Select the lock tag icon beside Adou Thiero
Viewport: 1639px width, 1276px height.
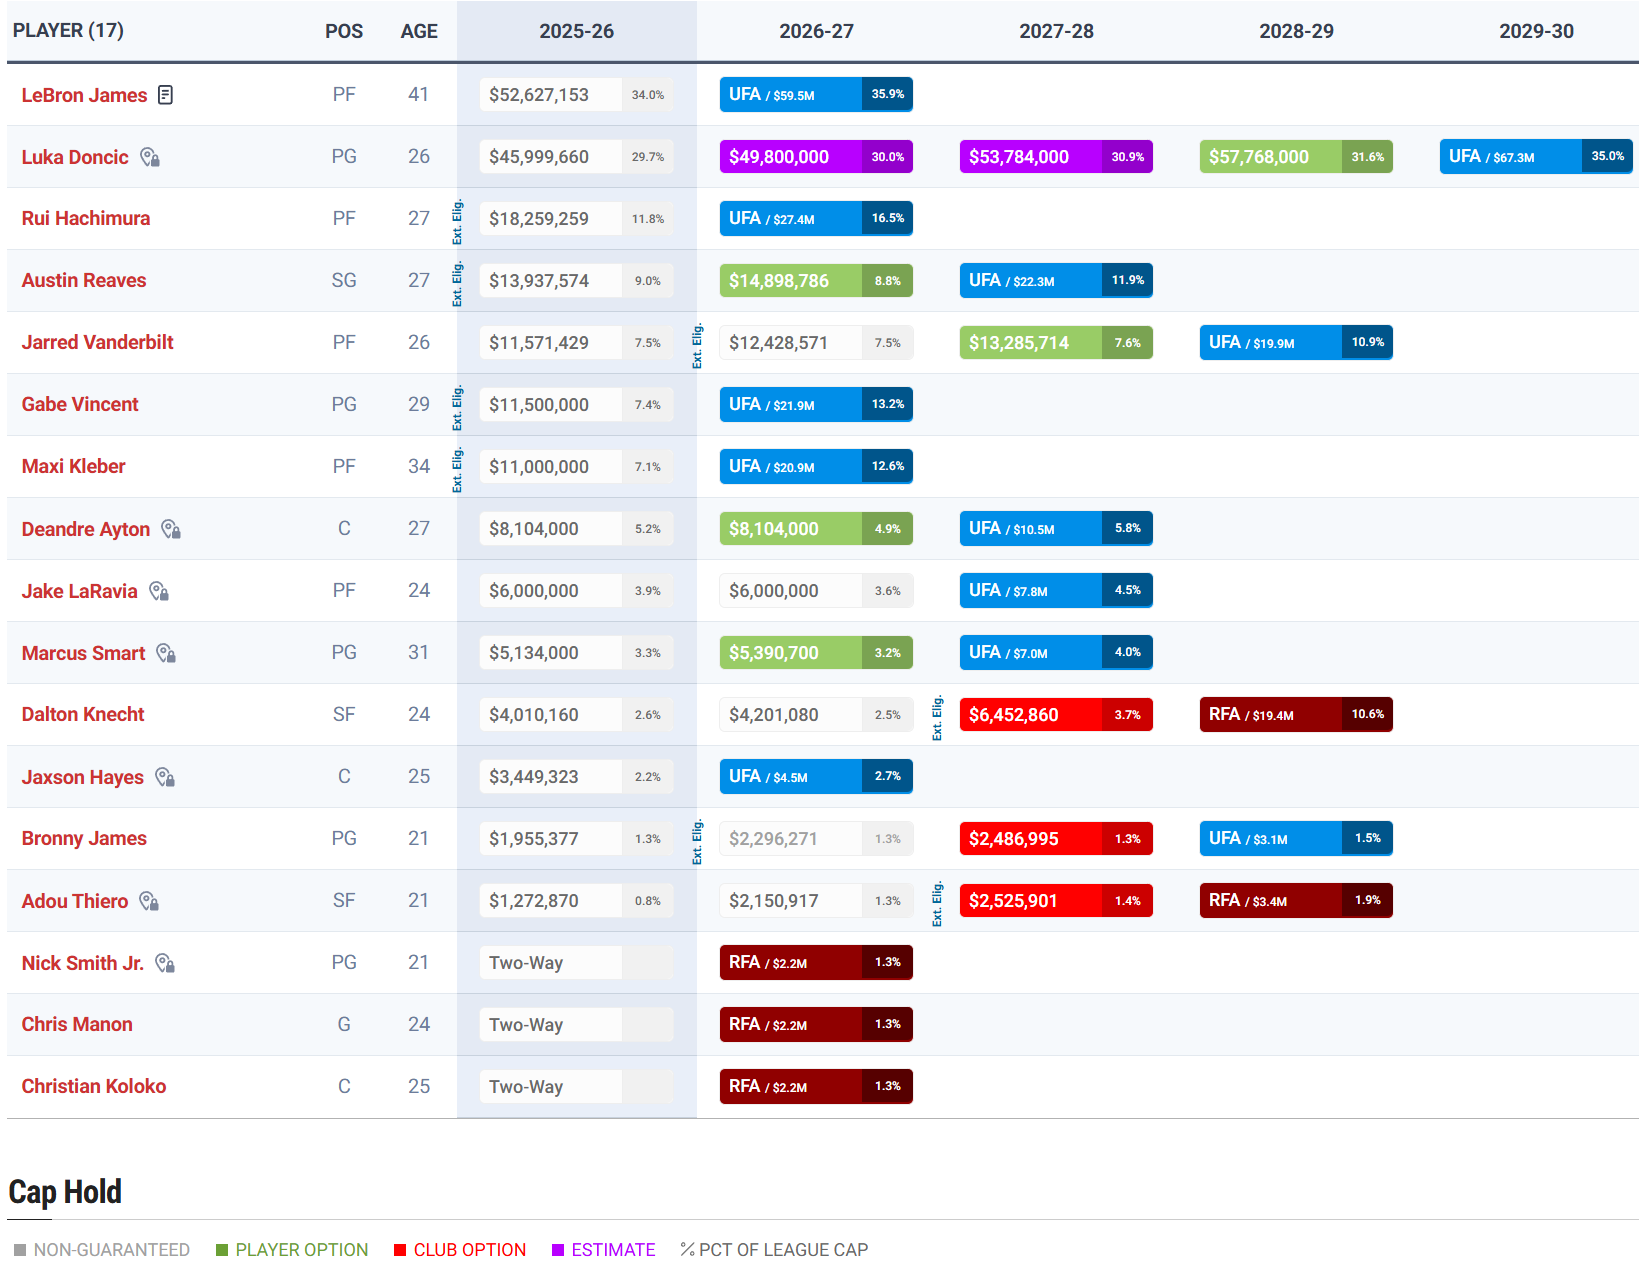(x=150, y=901)
